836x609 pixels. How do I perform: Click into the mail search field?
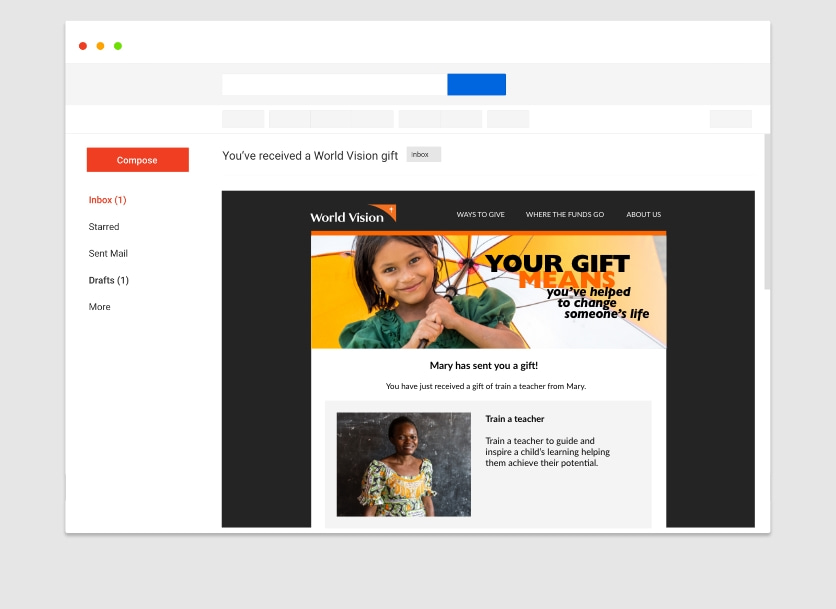(x=334, y=85)
